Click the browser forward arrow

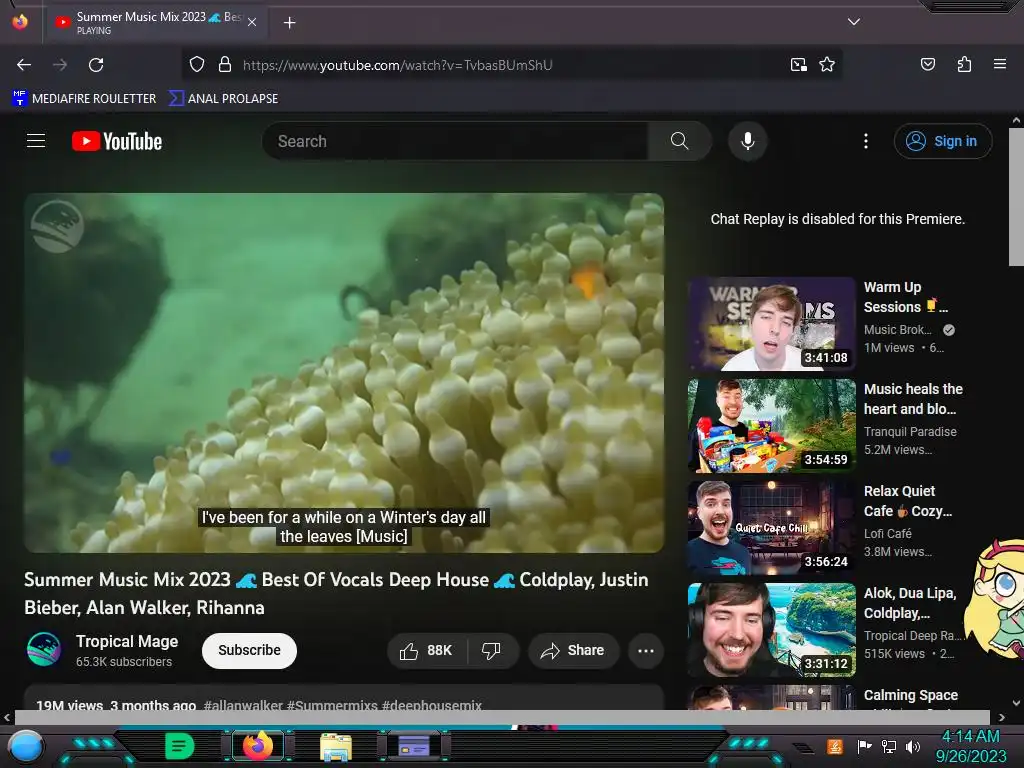[x=60, y=65]
